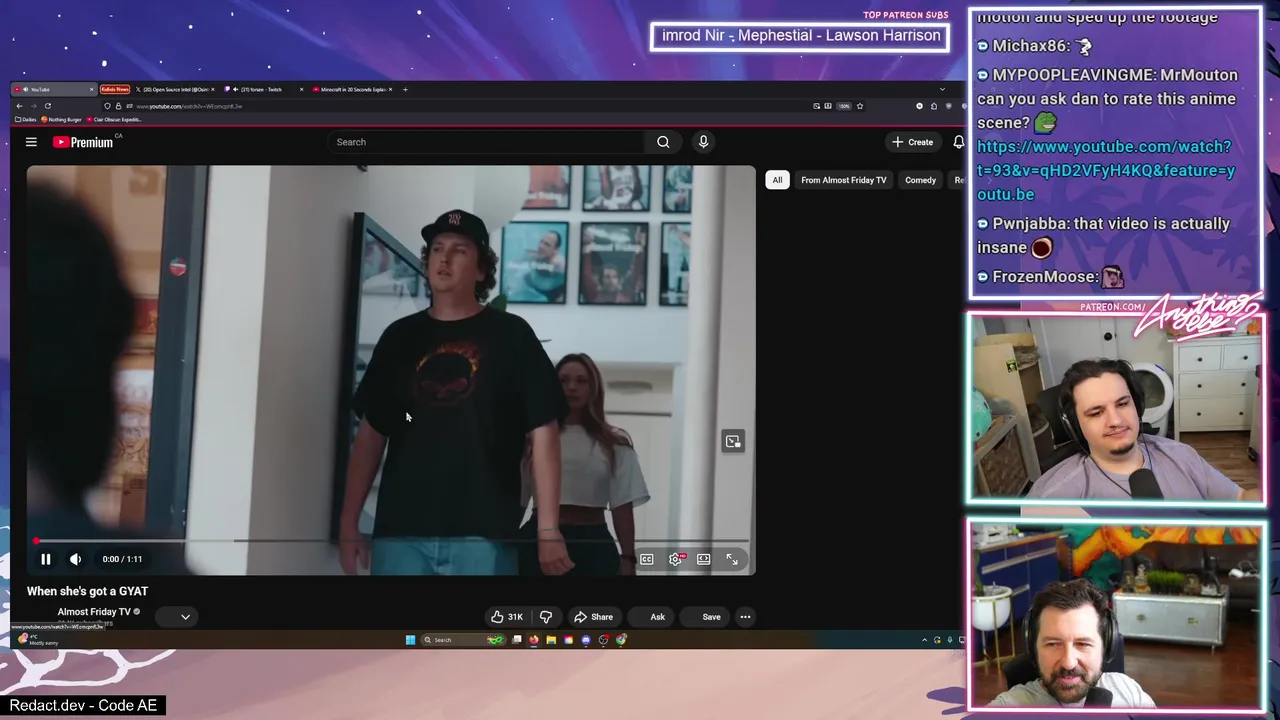Go back in the browser
1280x720 pixels.
pyautogui.click(x=19, y=106)
